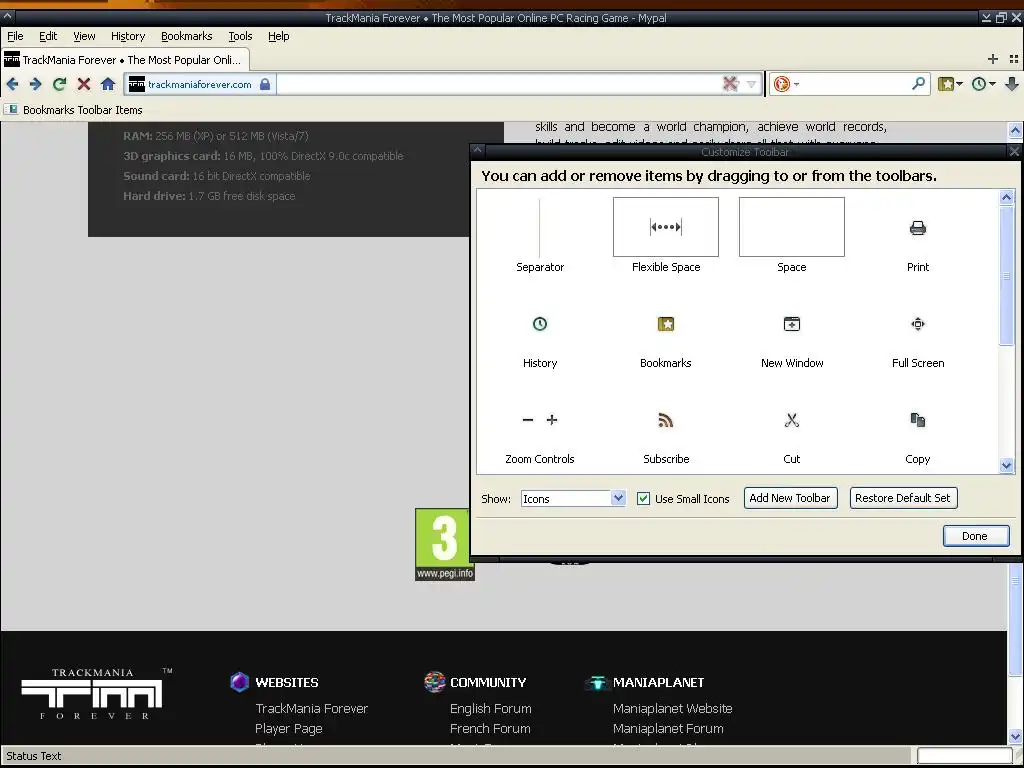Go forward with the Forward arrow
Image resolution: width=1024 pixels, height=768 pixels.
36,84
